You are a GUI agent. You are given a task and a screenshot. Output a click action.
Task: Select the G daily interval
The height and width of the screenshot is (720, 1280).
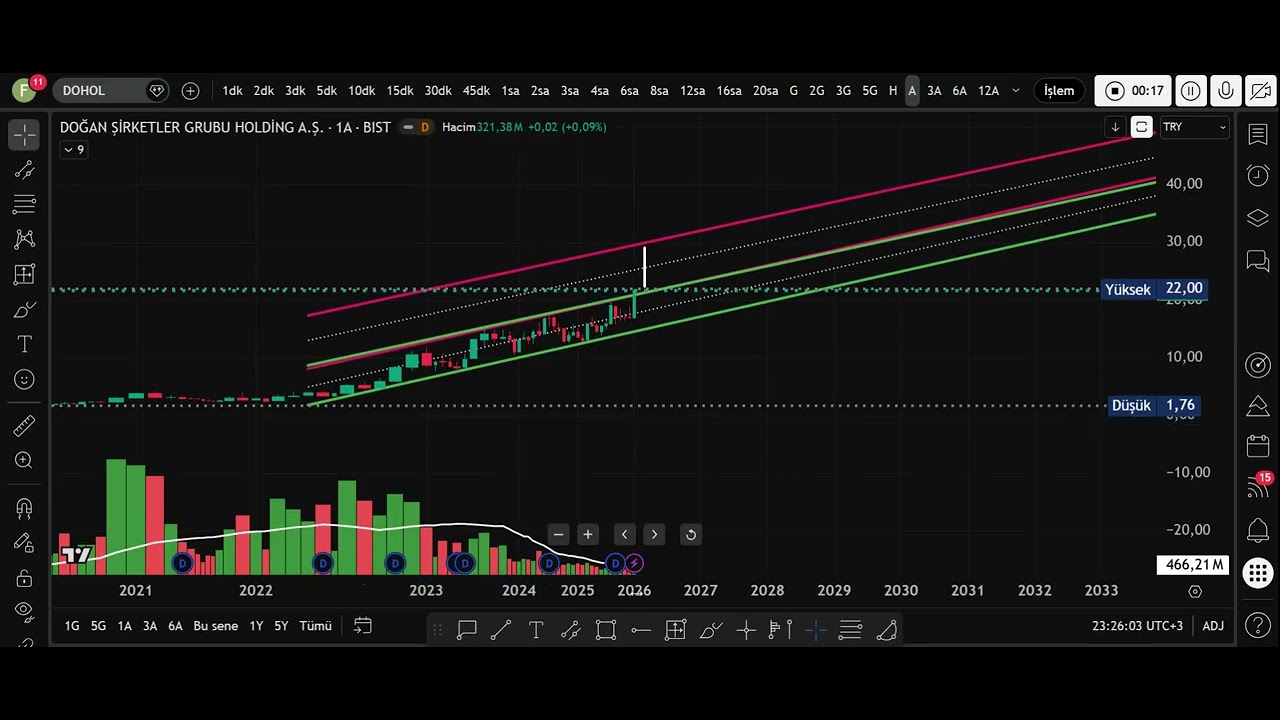[793, 90]
